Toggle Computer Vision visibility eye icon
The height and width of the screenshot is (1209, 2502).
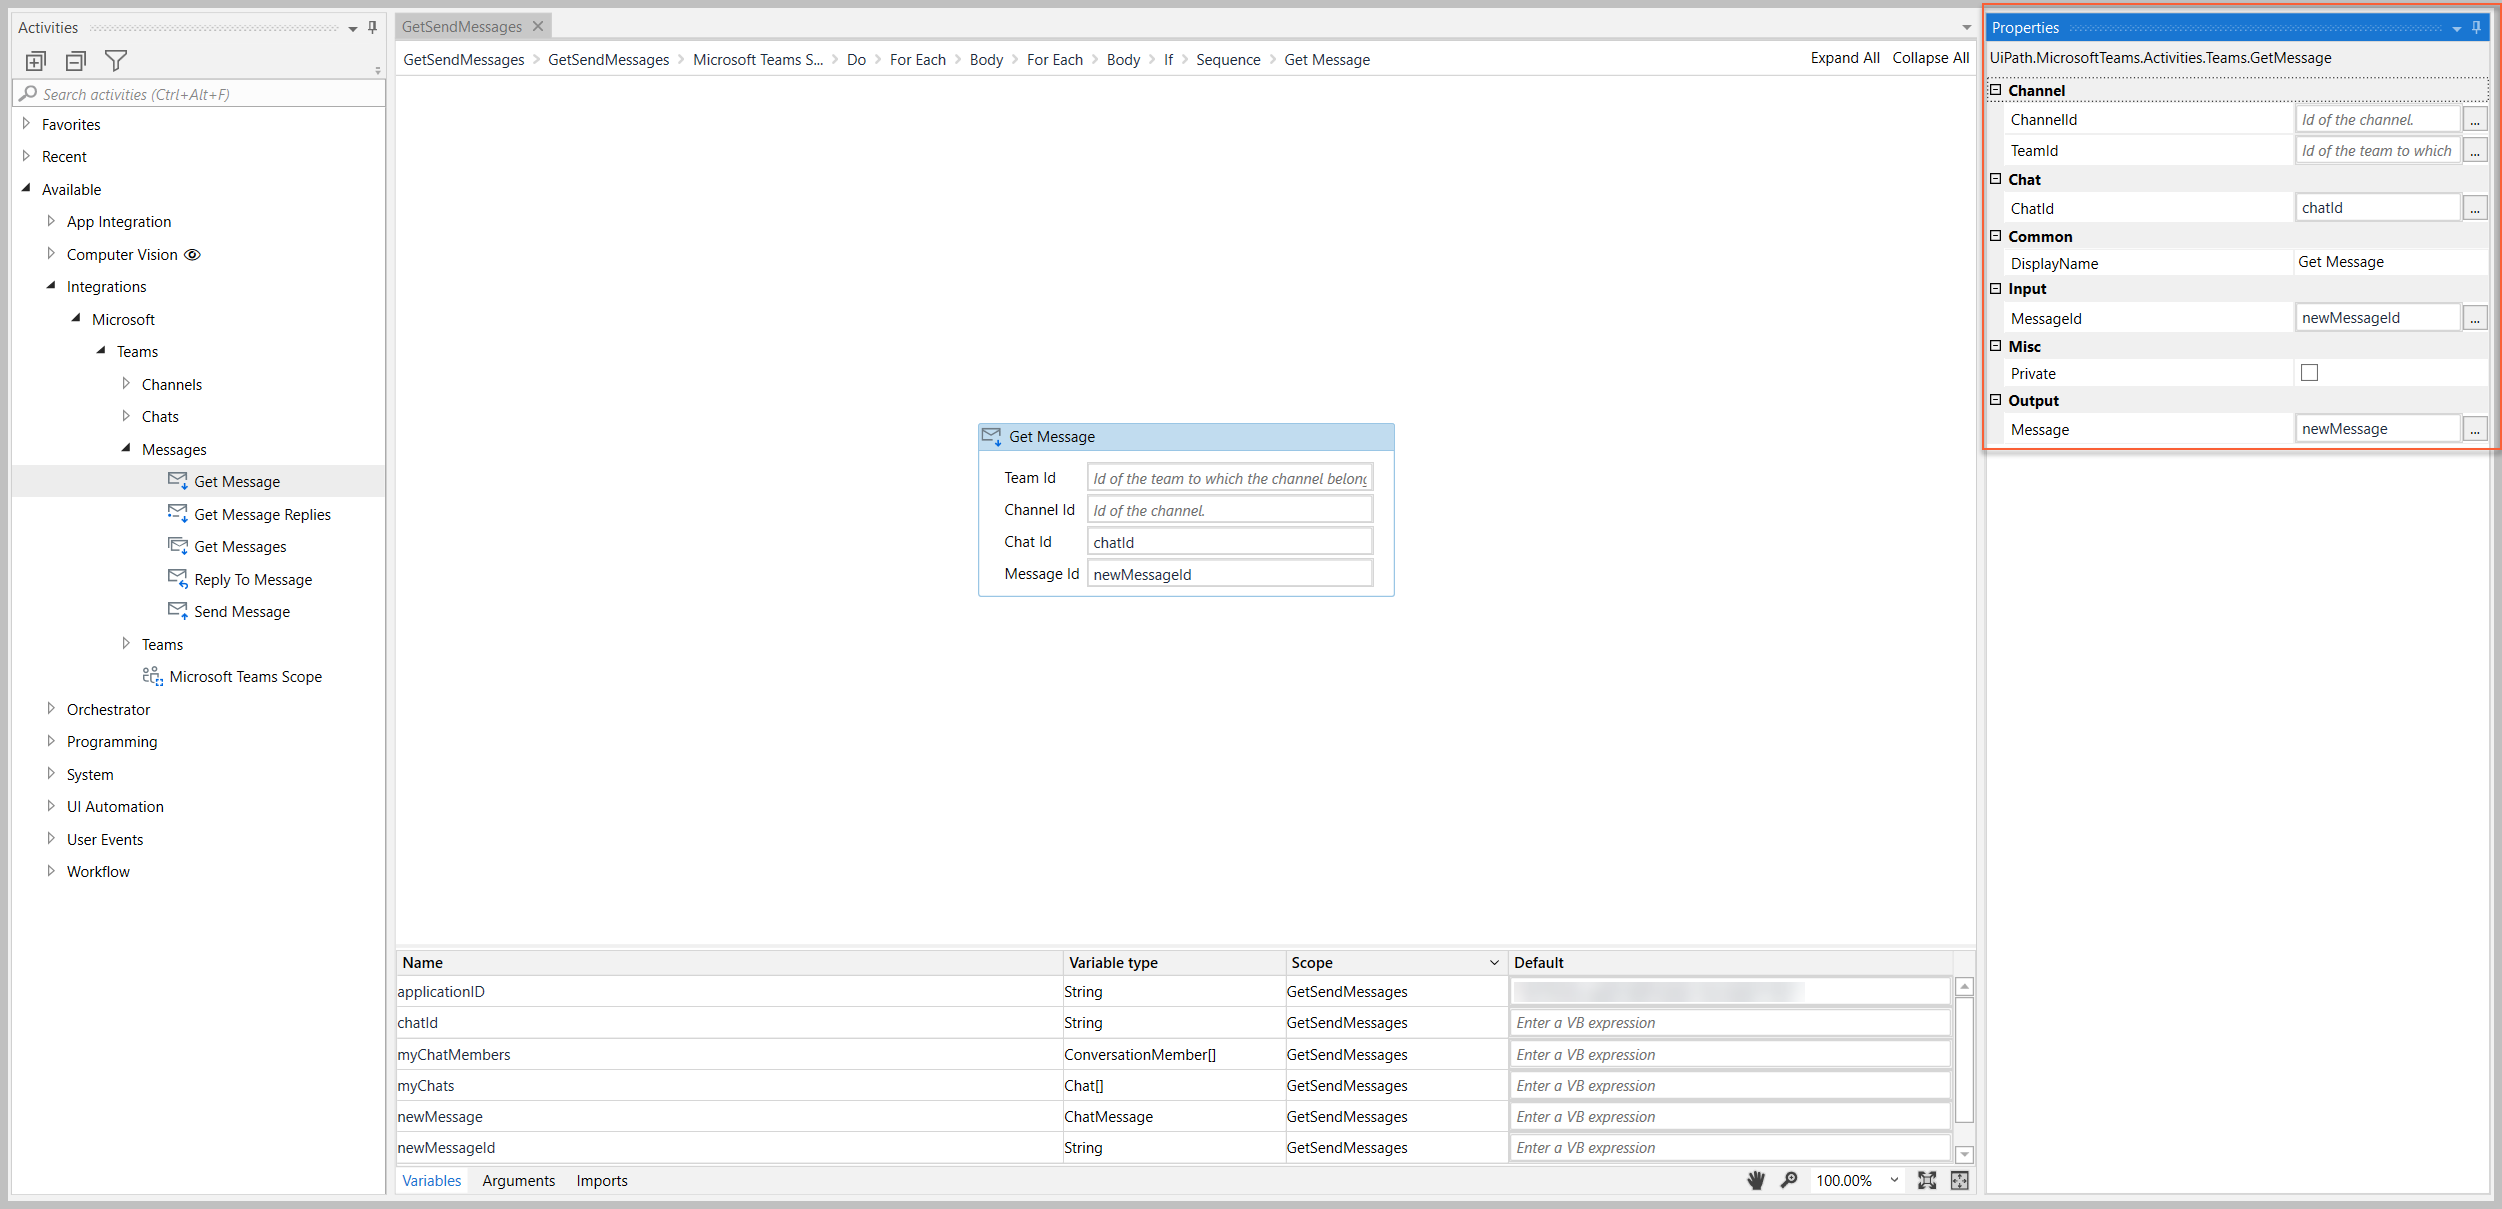192,254
